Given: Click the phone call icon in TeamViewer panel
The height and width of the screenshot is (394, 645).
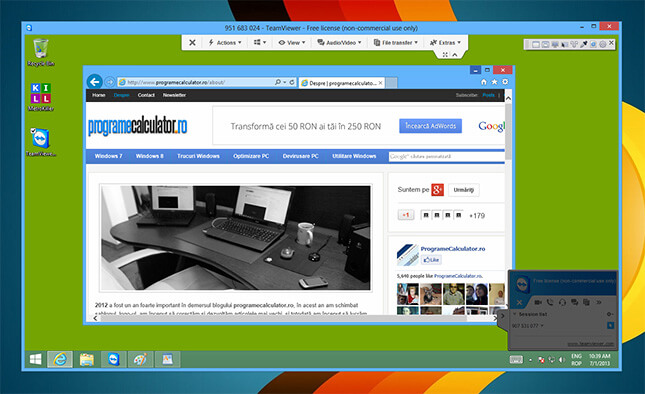Looking at the screenshot, I should [550, 302].
